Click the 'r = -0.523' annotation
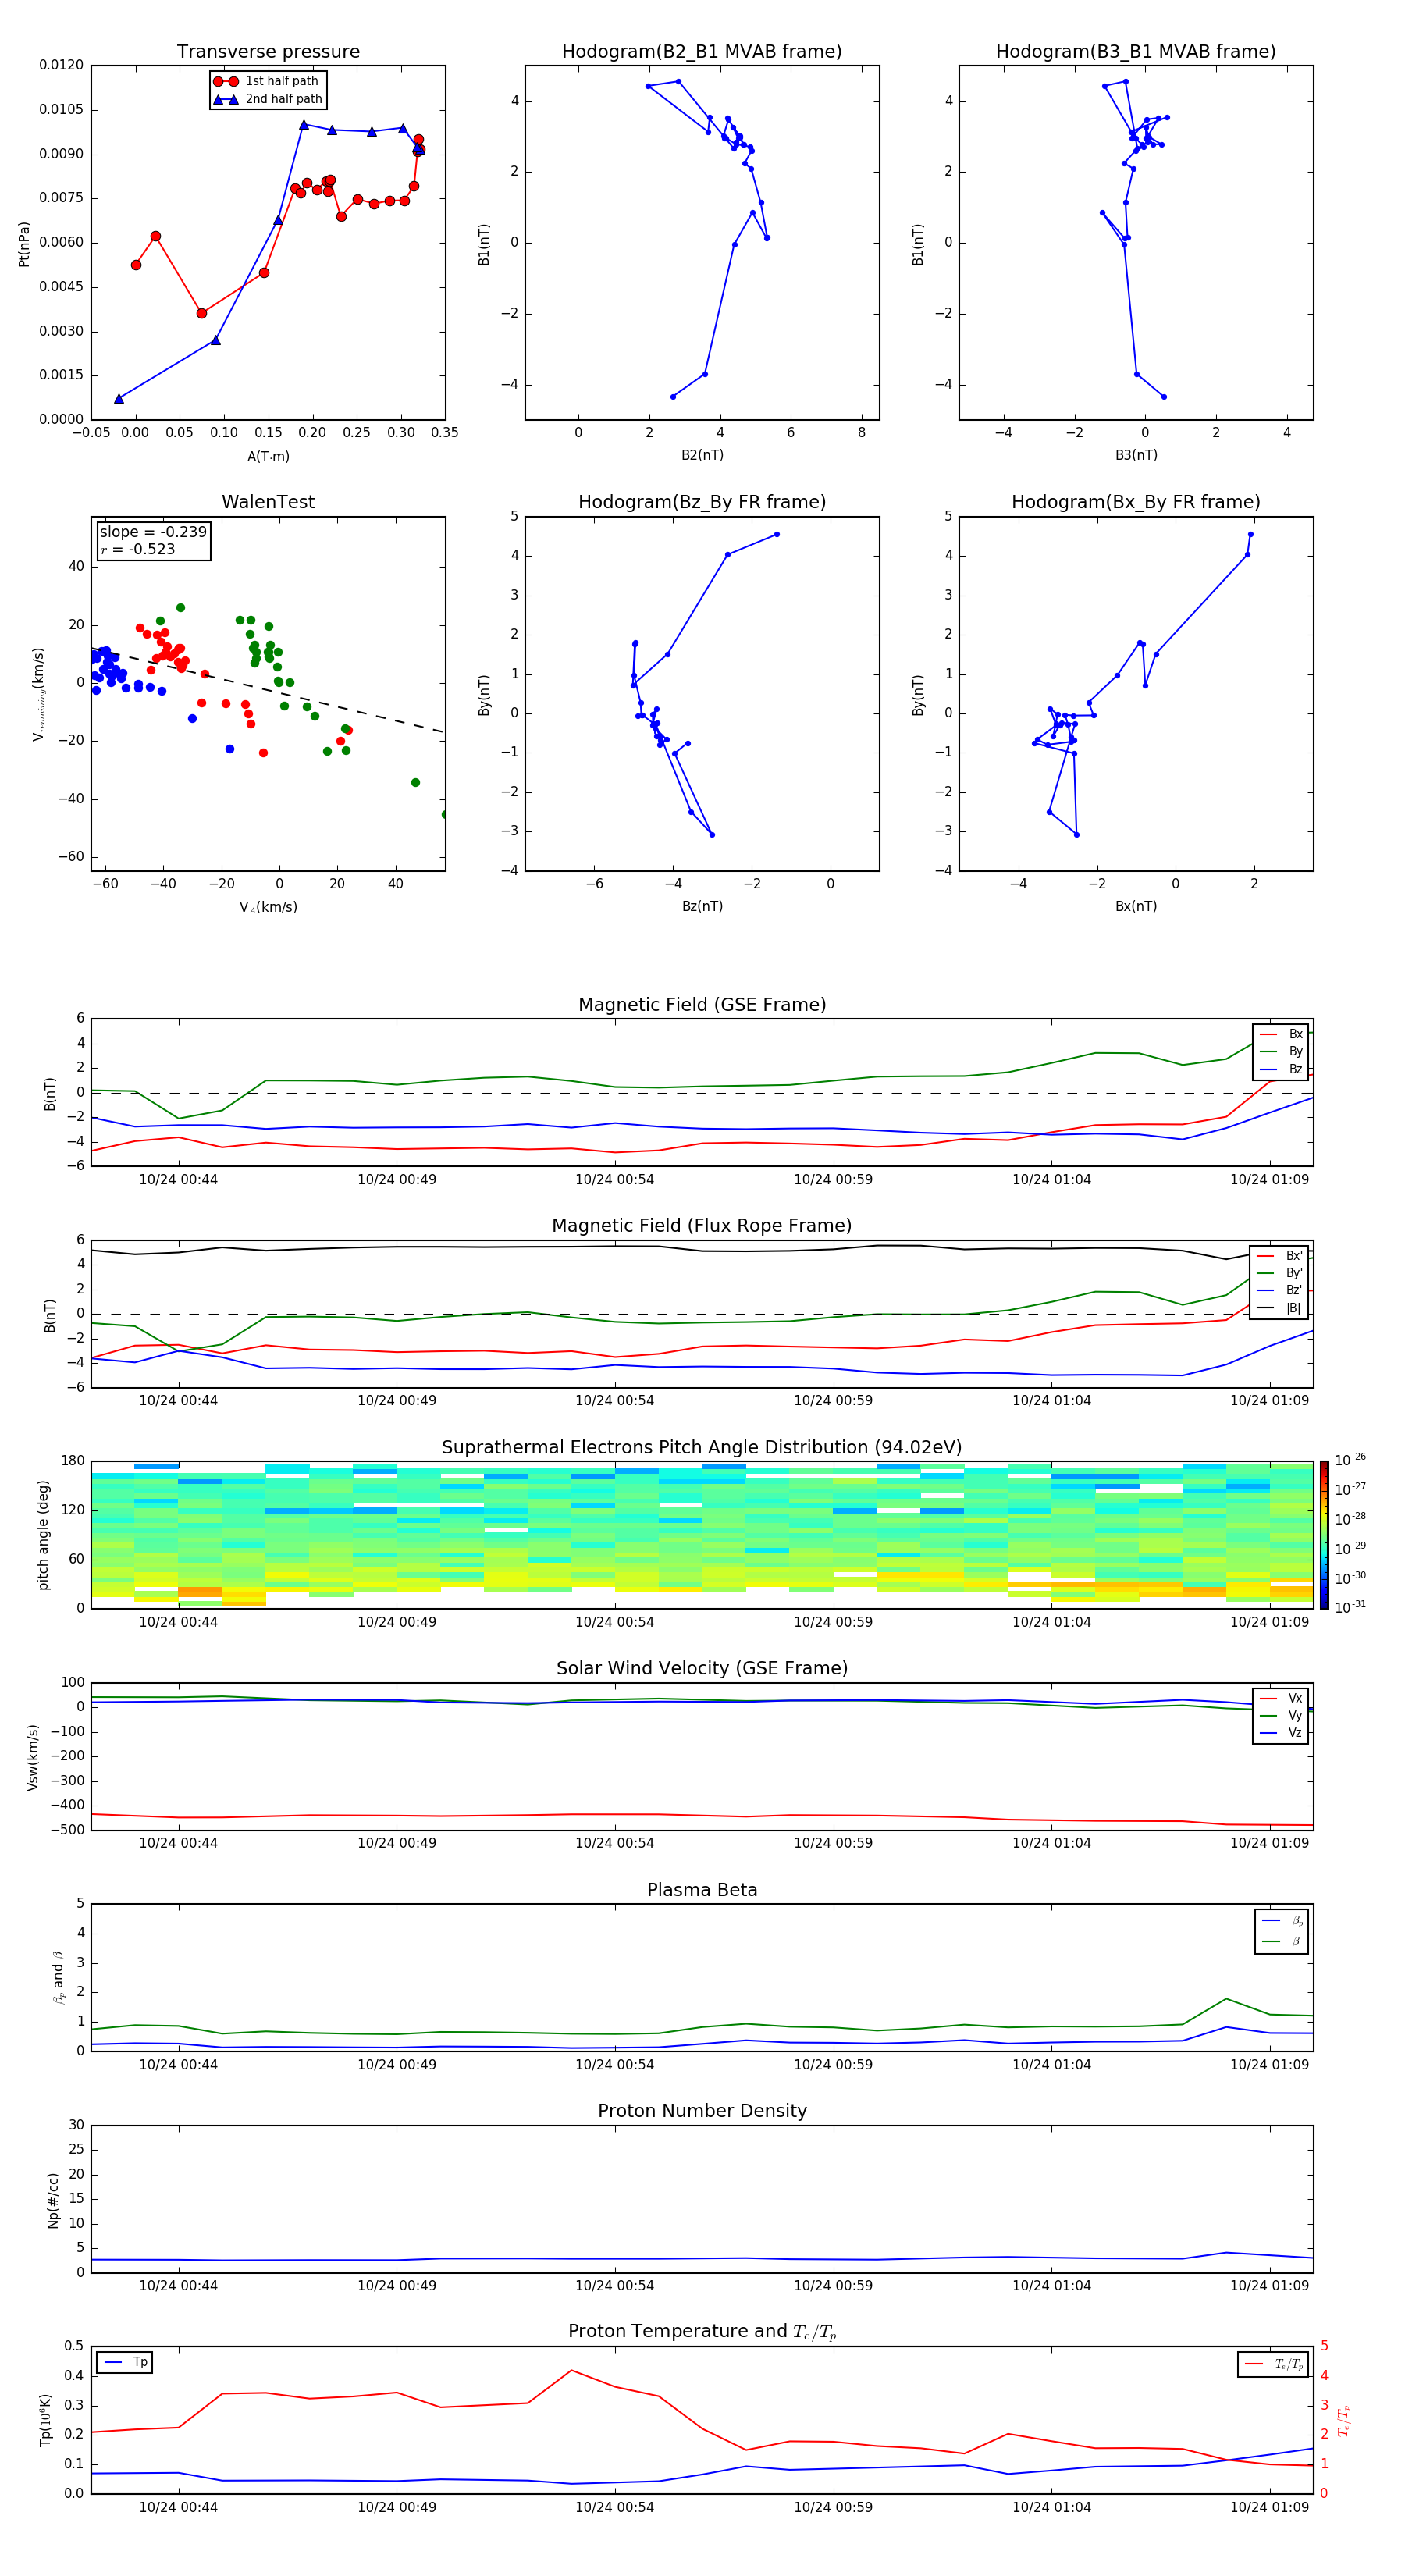Image resolution: width=1405 pixels, height=2576 pixels. point(138,549)
